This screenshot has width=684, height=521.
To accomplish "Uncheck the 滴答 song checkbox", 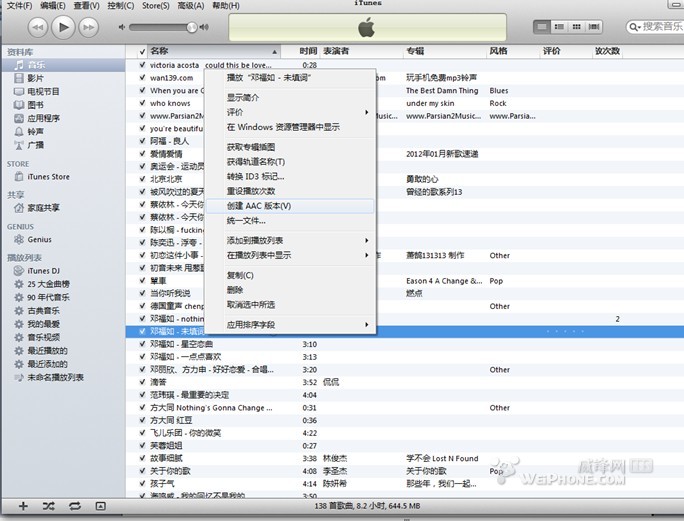I will tap(142, 382).
